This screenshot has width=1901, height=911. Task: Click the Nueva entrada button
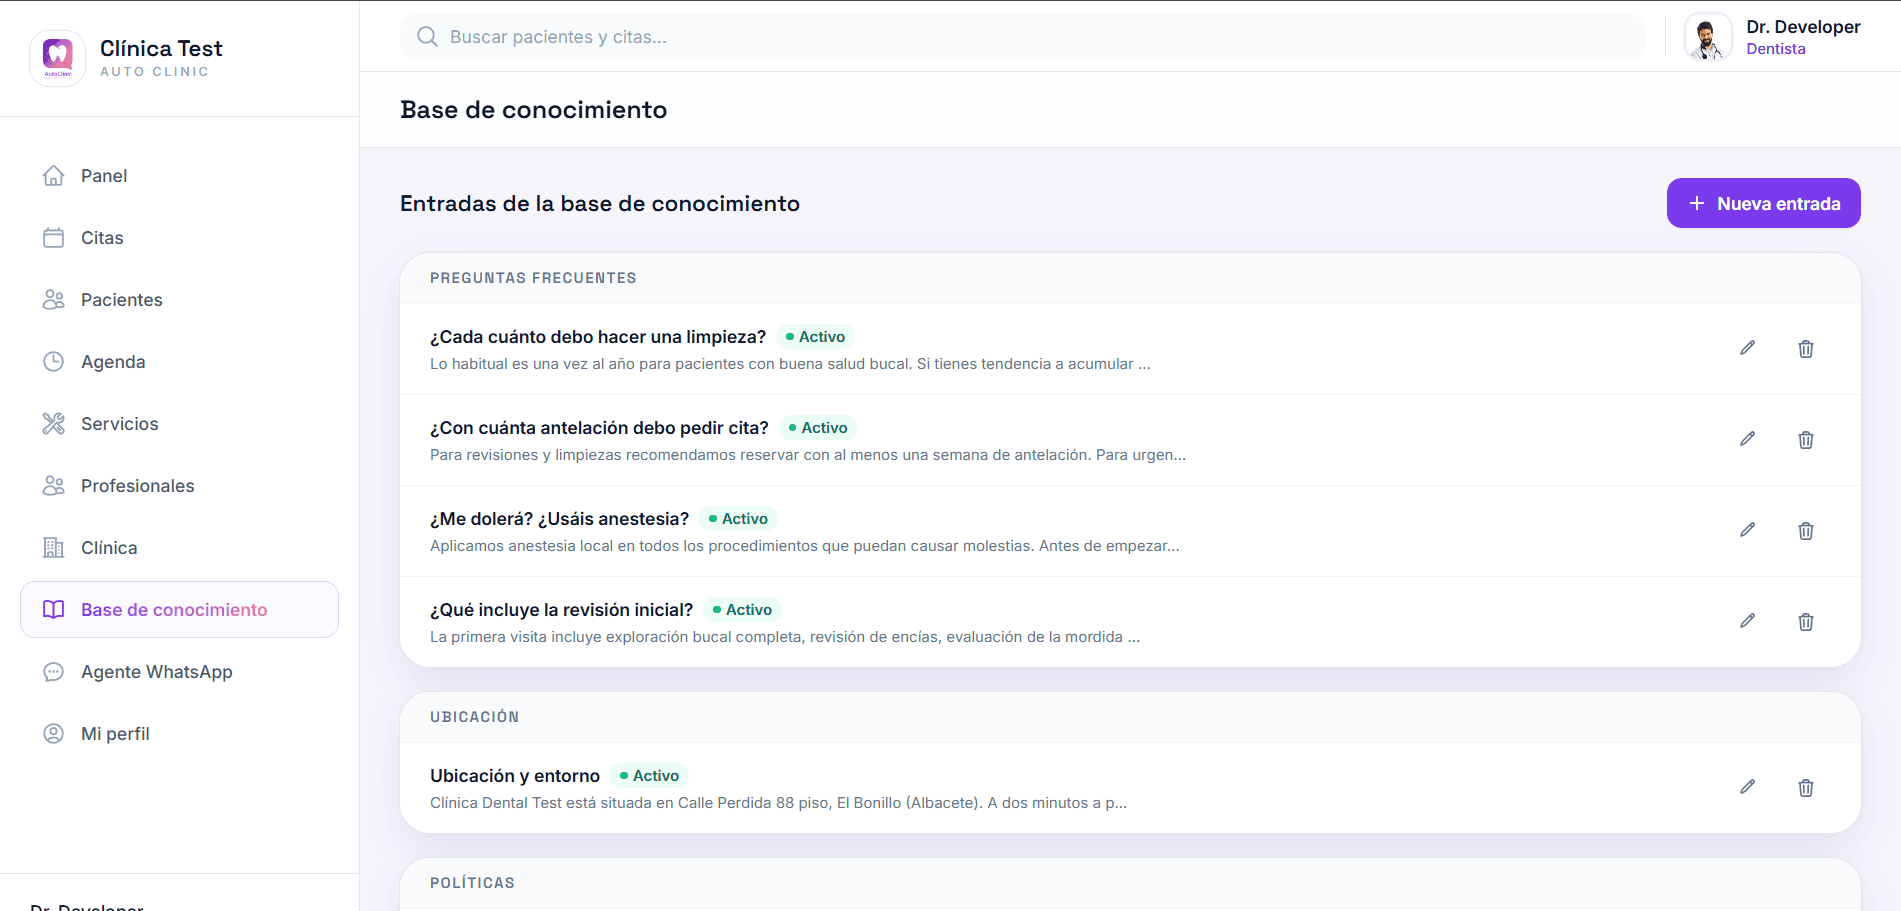click(1763, 203)
